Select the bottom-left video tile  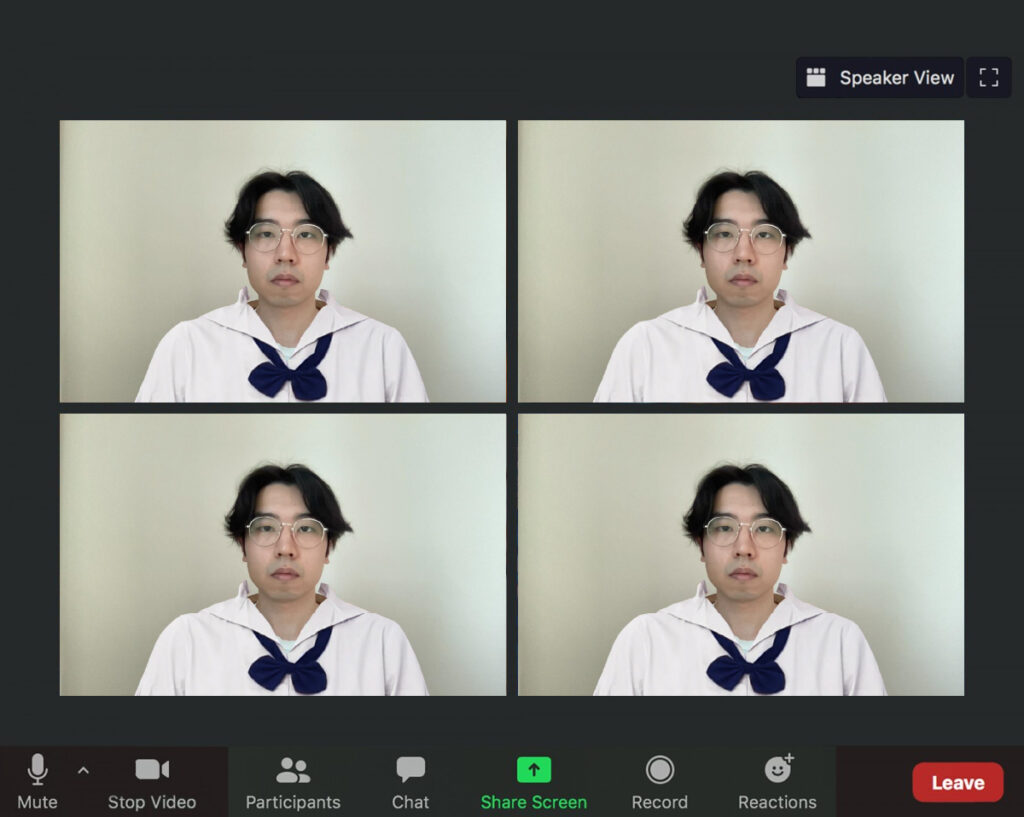pos(283,554)
